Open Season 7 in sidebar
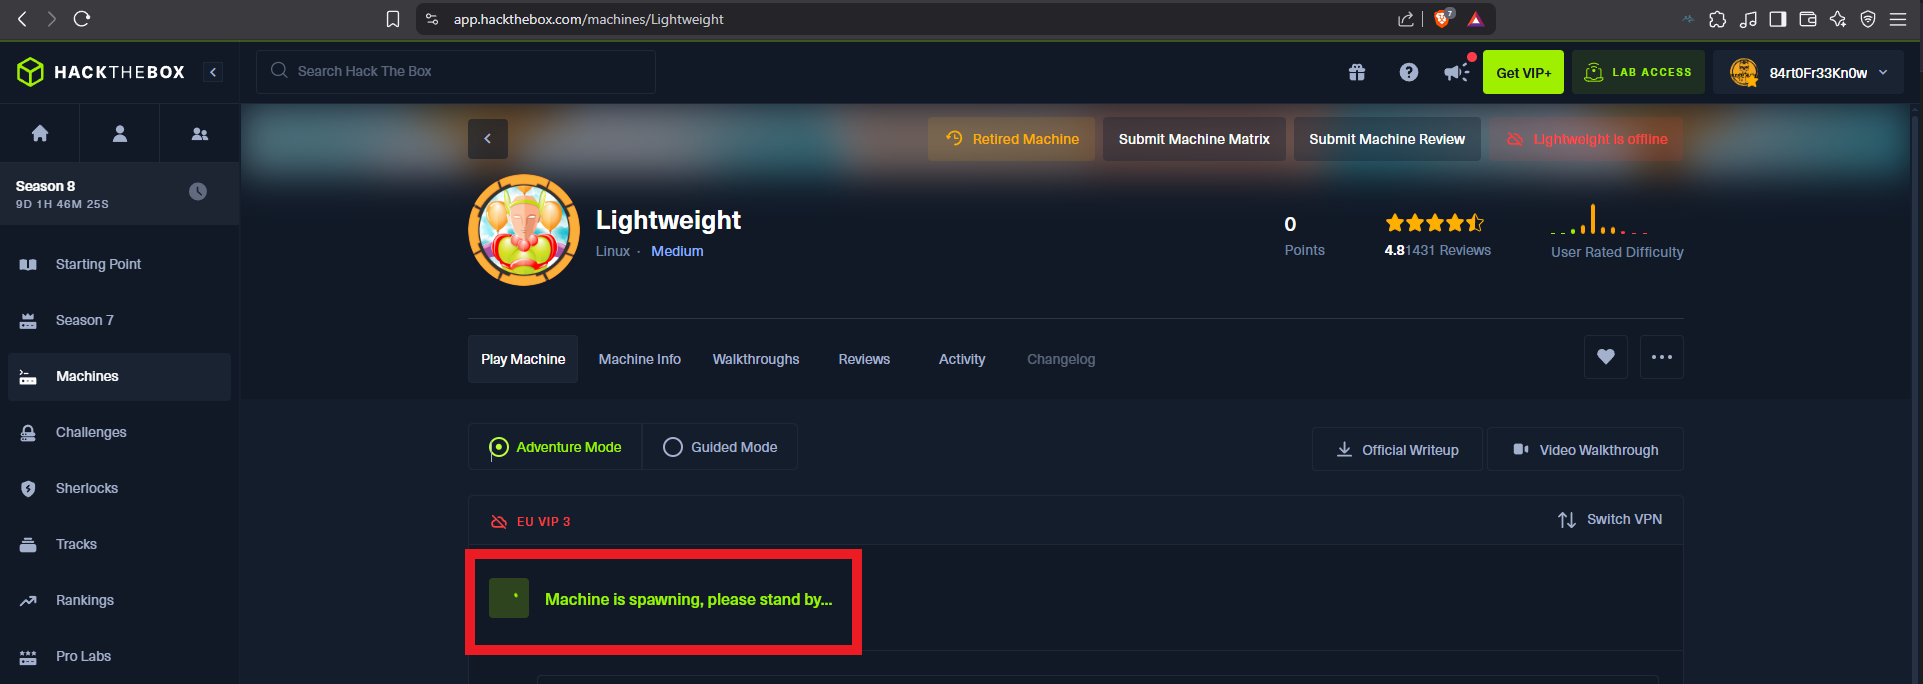The width and height of the screenshot is (1923, 684). coord(119,320)
